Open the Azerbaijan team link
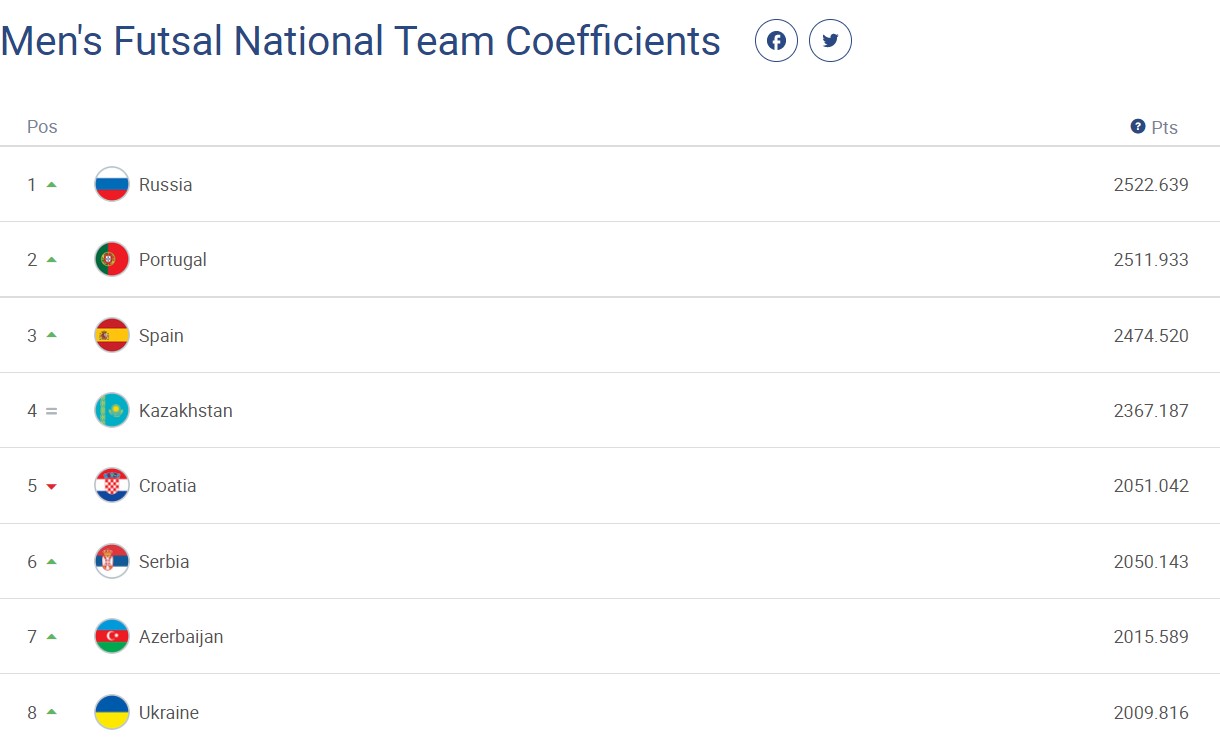Screen dimensions: 1220x739 181,636
